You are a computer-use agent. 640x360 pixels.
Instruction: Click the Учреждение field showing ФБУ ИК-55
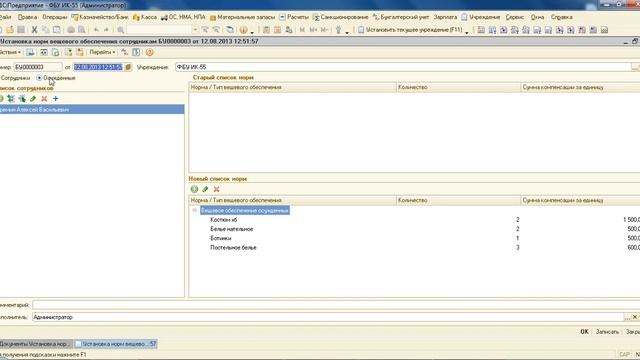(x=403, y=67)
